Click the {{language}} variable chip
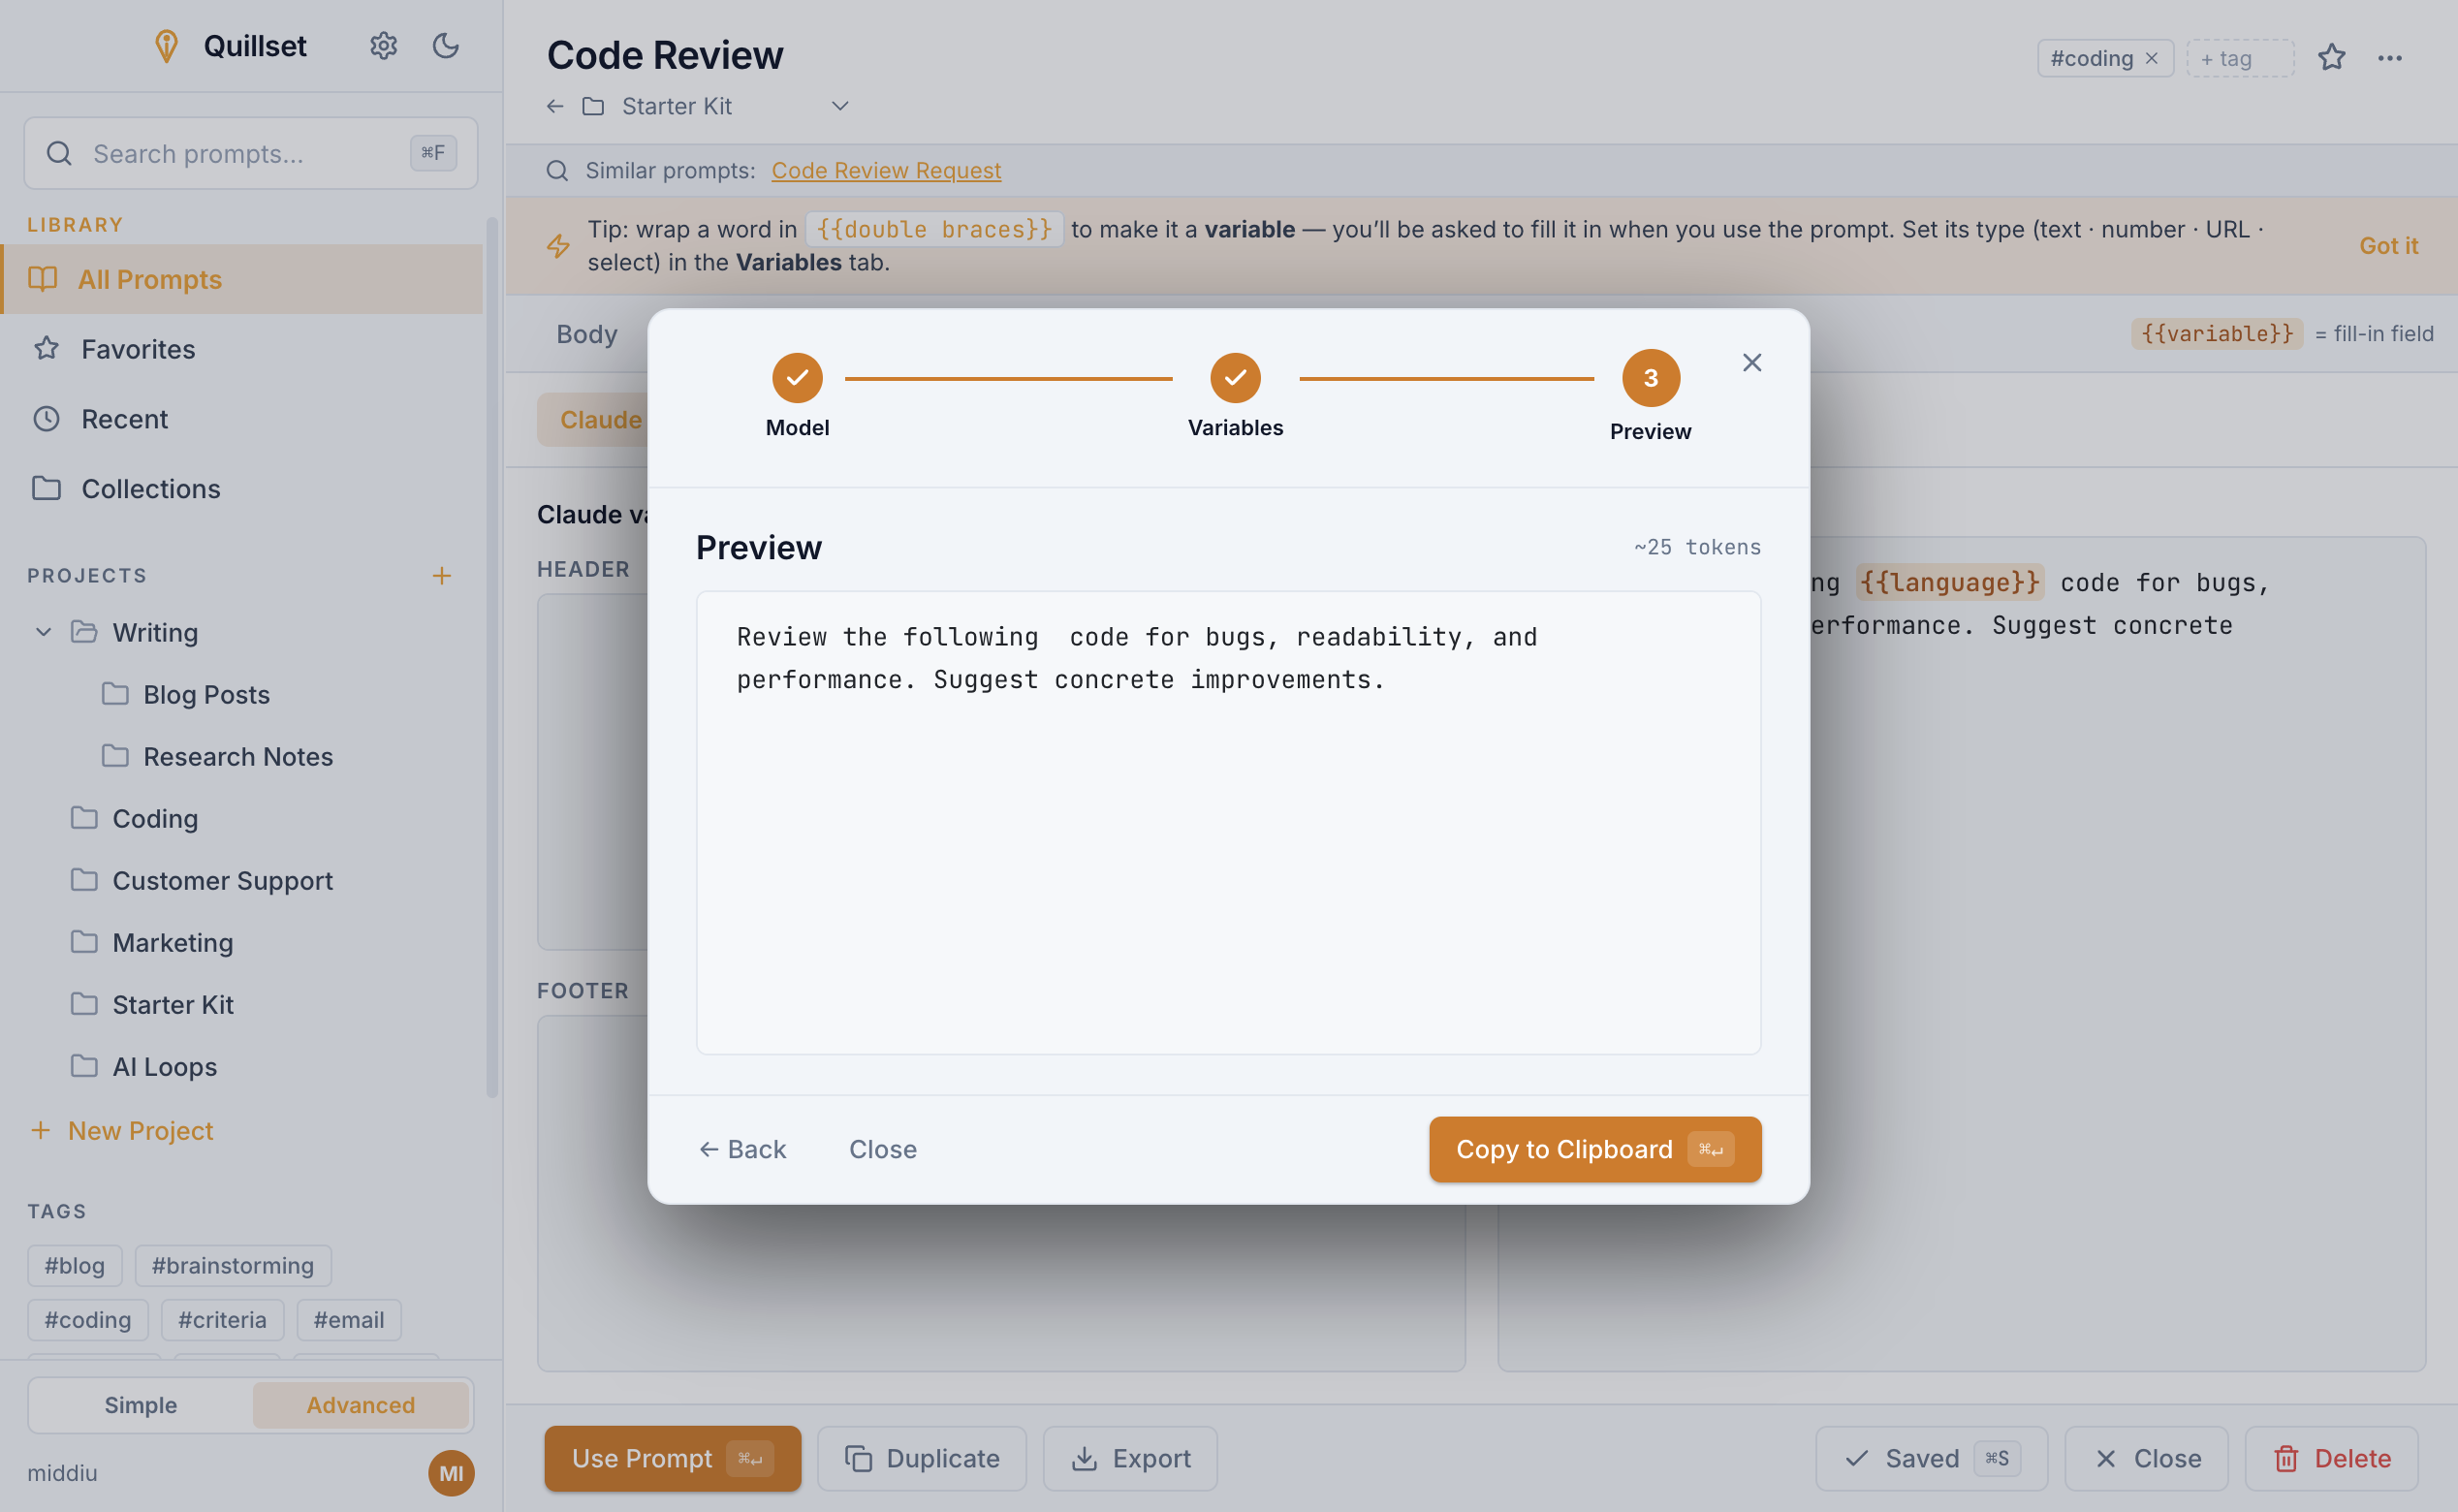 [1948, 582]
